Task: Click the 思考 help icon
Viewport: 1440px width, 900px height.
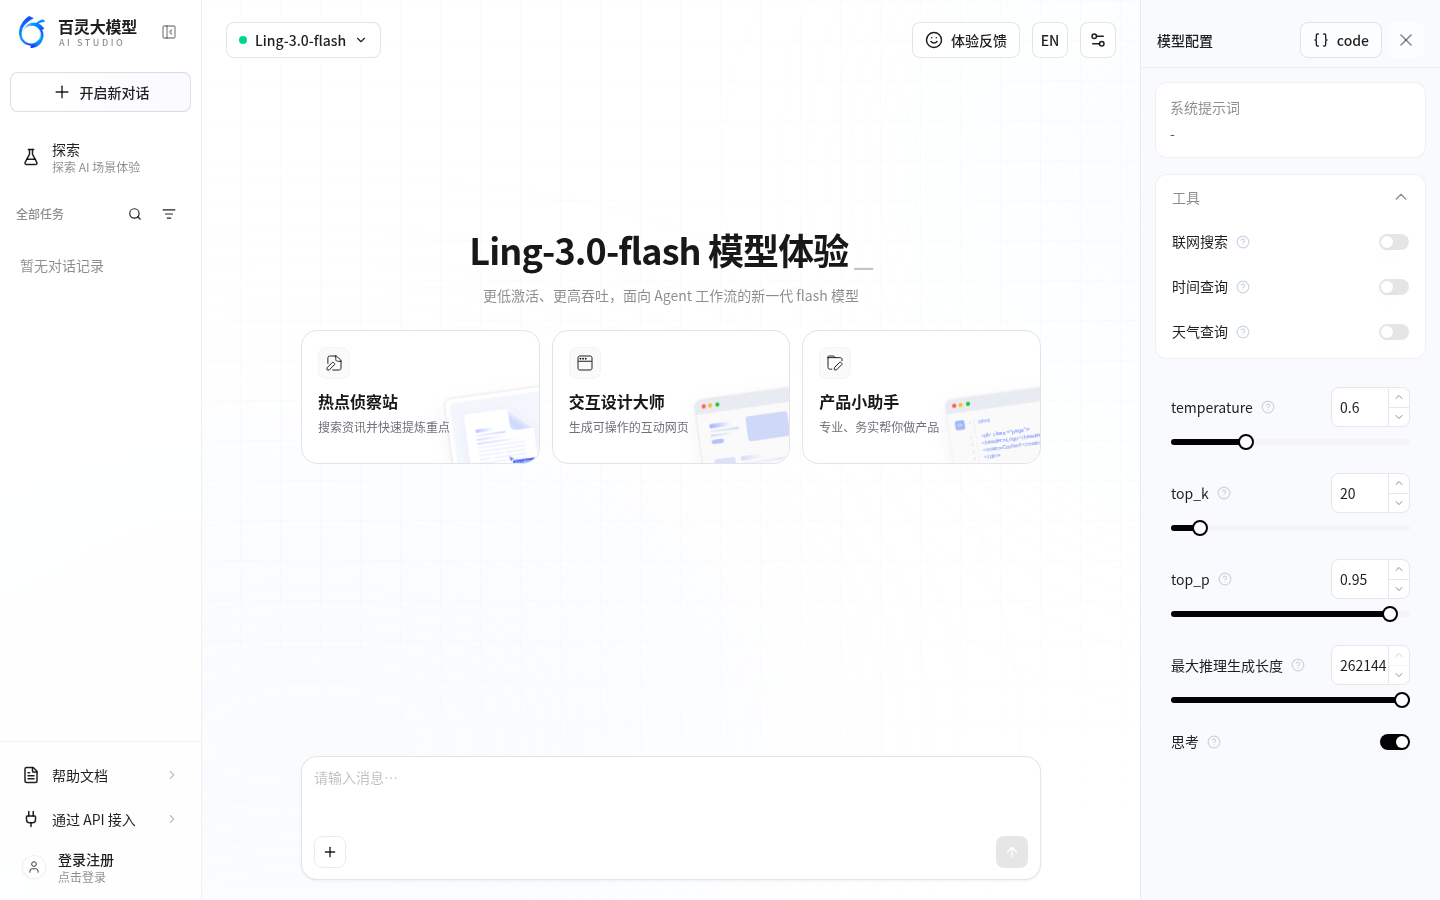Action: coord(1214,742)
